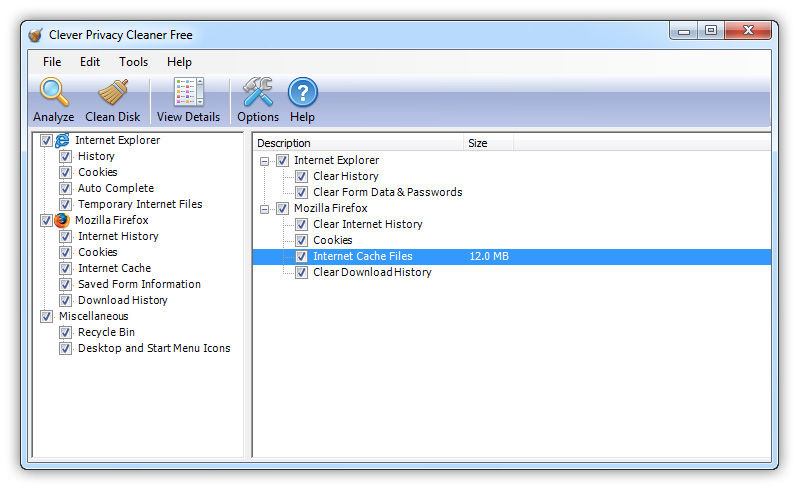
Task: Toggle Cookies checkbox under Mozilla Firefox left panel
Action: tap(65, 252)
